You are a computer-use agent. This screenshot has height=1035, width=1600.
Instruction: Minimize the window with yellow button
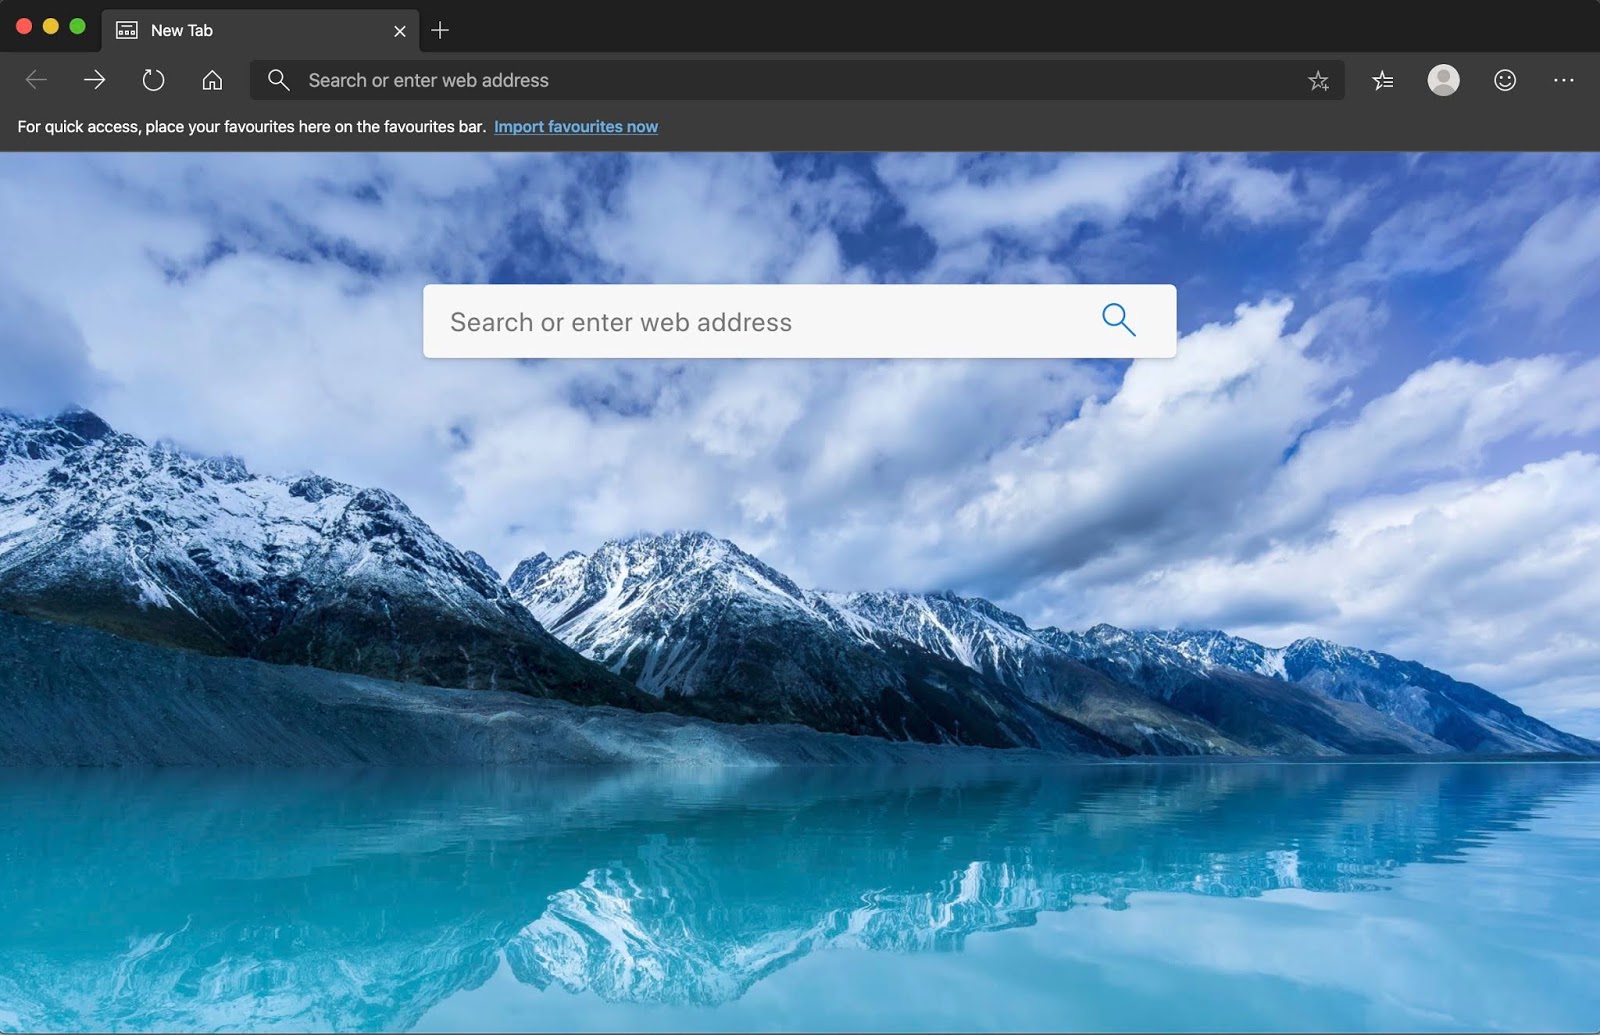[51, 27]
